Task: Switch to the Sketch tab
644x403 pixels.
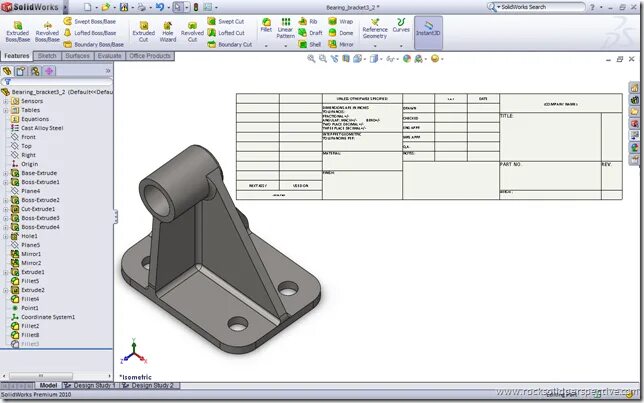Action: click(x=47, y=56)
